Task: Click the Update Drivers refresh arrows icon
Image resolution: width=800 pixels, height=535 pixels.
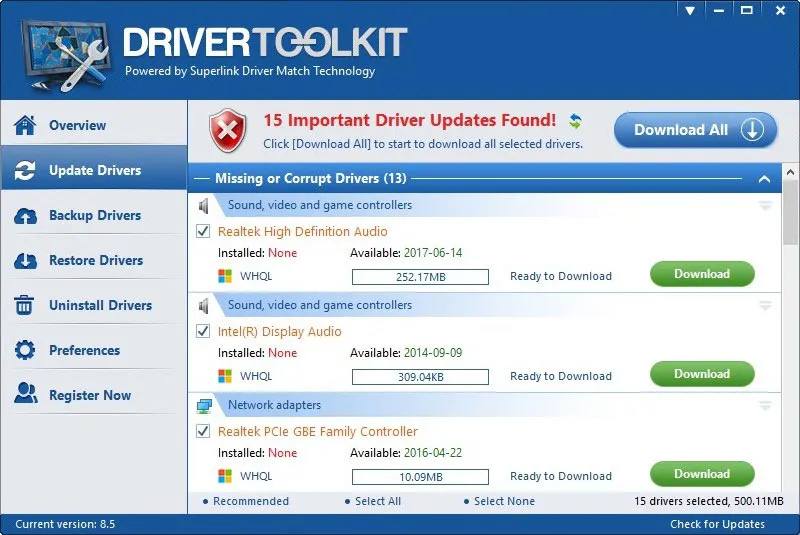Action: click(x=25, y=170)
